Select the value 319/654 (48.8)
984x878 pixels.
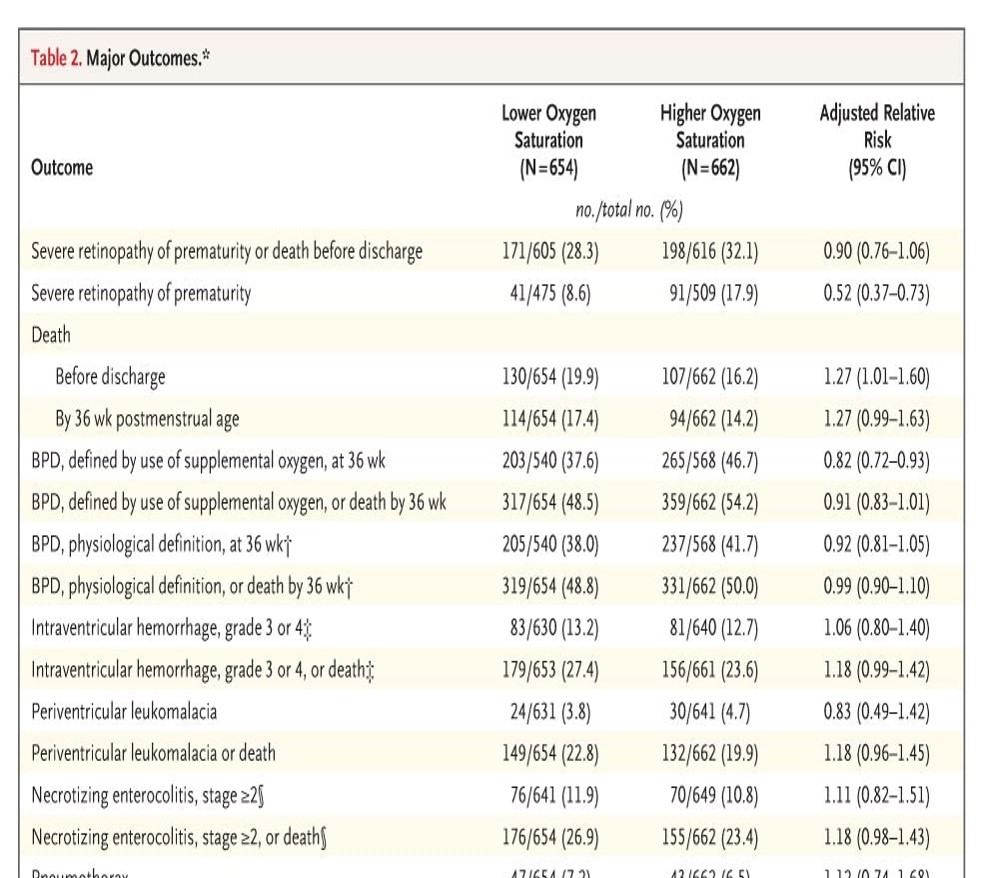point(549,587)
